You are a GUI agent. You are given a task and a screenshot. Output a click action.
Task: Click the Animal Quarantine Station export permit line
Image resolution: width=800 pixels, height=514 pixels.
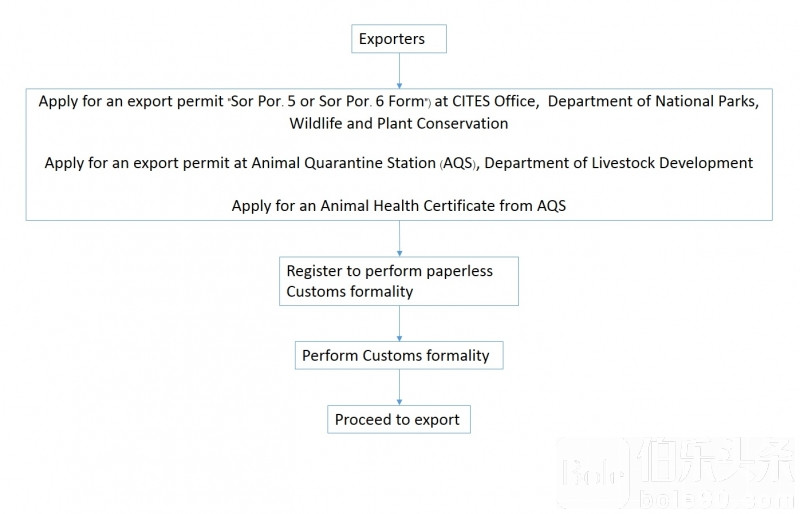coord(398,163)
